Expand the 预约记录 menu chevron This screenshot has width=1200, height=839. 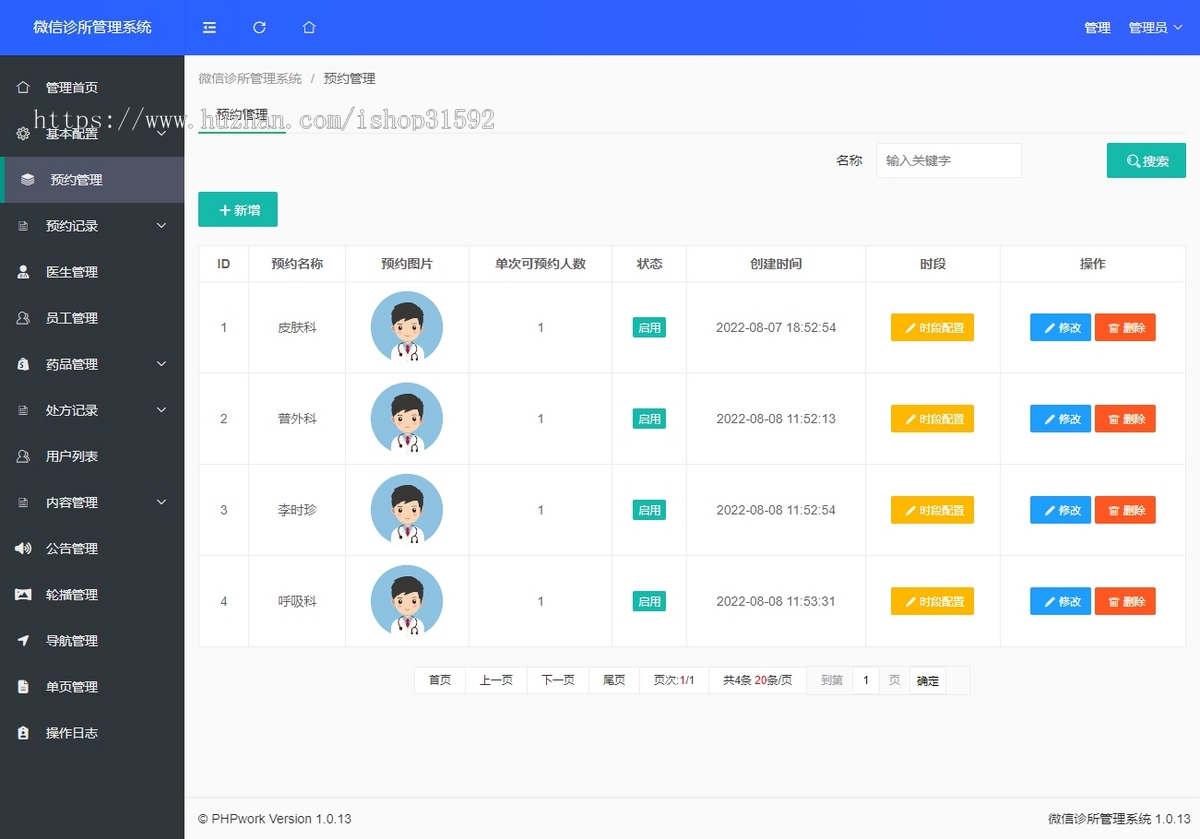coord(162,226)
